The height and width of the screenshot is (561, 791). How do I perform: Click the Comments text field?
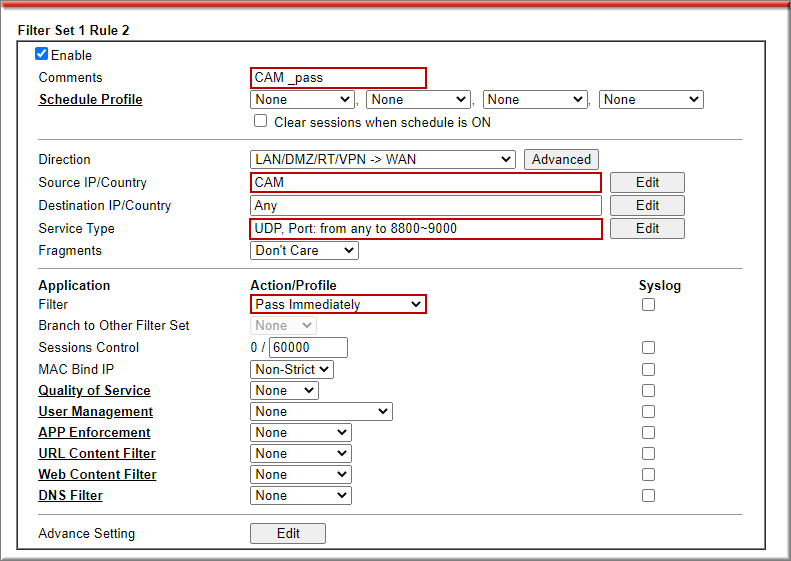pos(338,78)
